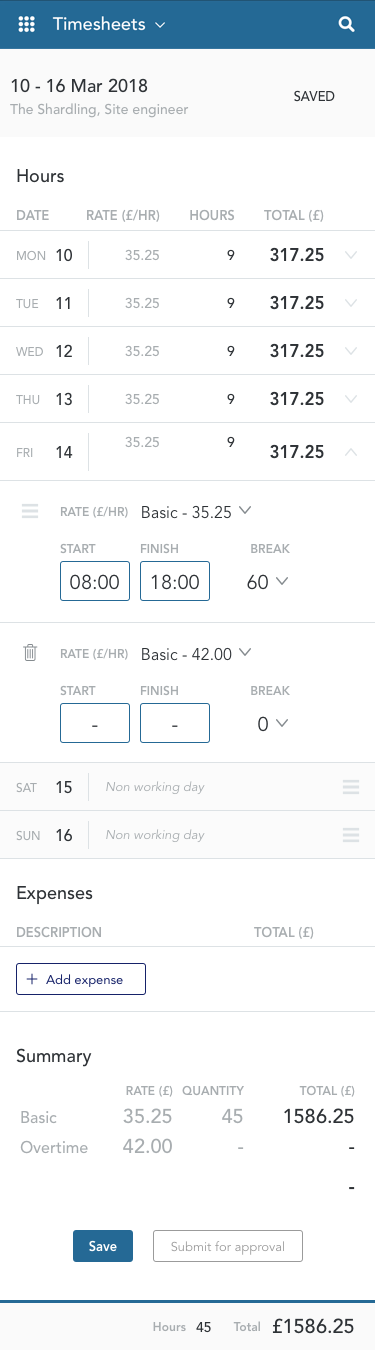Change the 60 minute break dropdown
Screen dimensions: 375x1350
click(266, 582)
